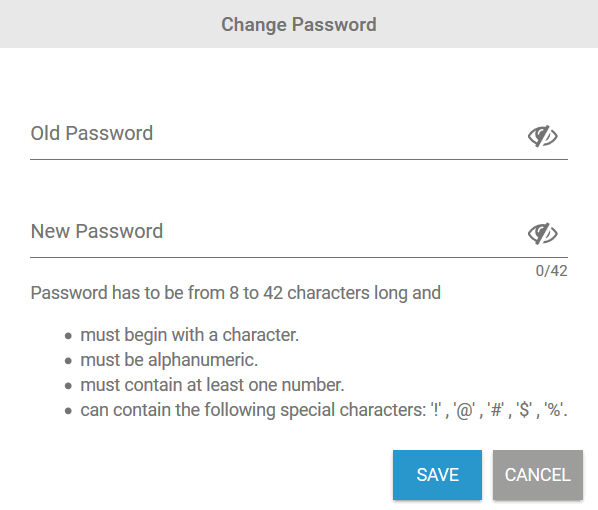Save the new password

[437, 475]
